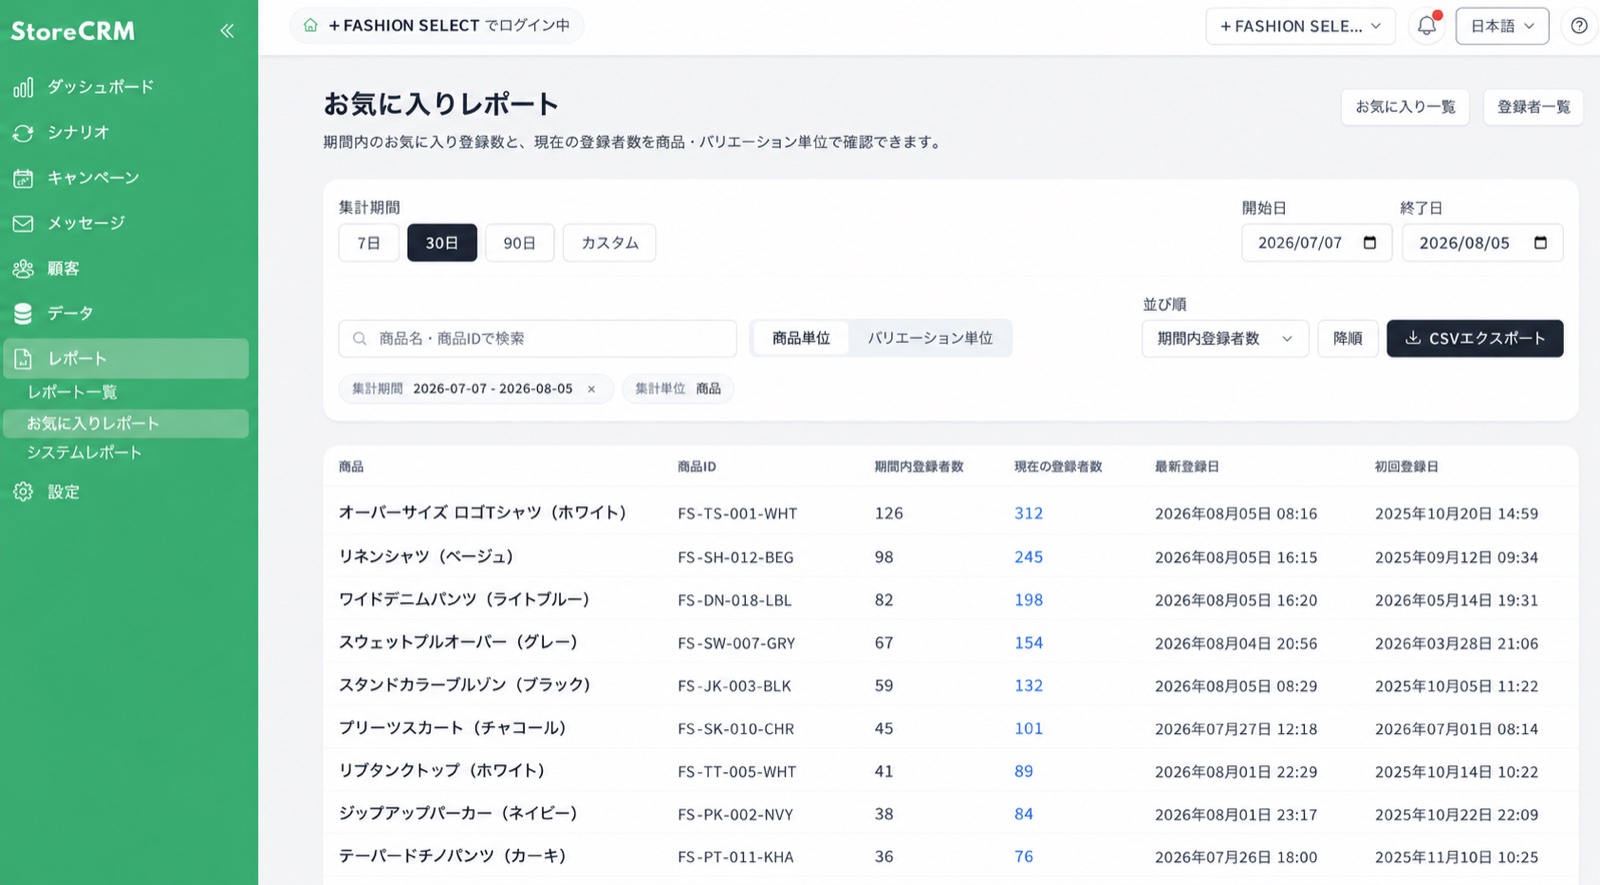1600x885 pixels.
Task: Click the 集計単位 商品 filter chip
Action: (x=678, y=389)
